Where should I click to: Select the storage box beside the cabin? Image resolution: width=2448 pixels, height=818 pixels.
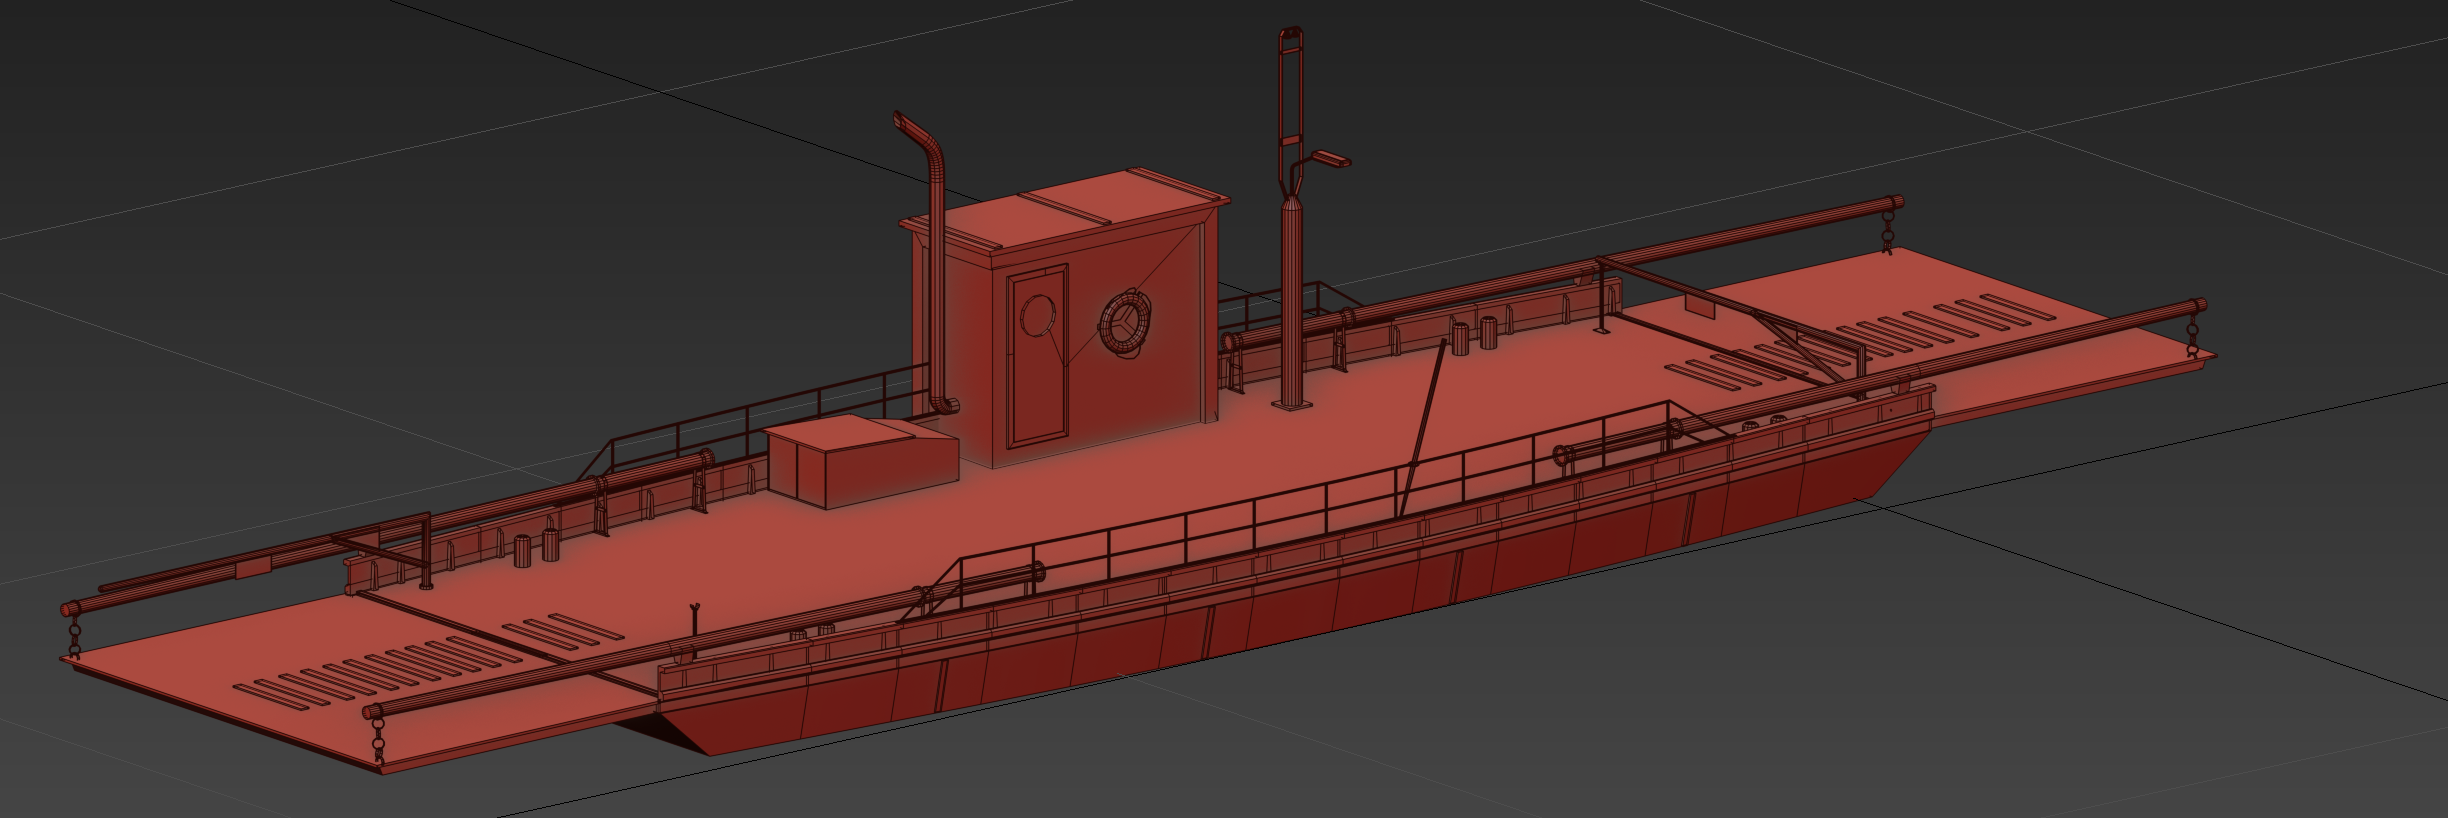(860, 460)
